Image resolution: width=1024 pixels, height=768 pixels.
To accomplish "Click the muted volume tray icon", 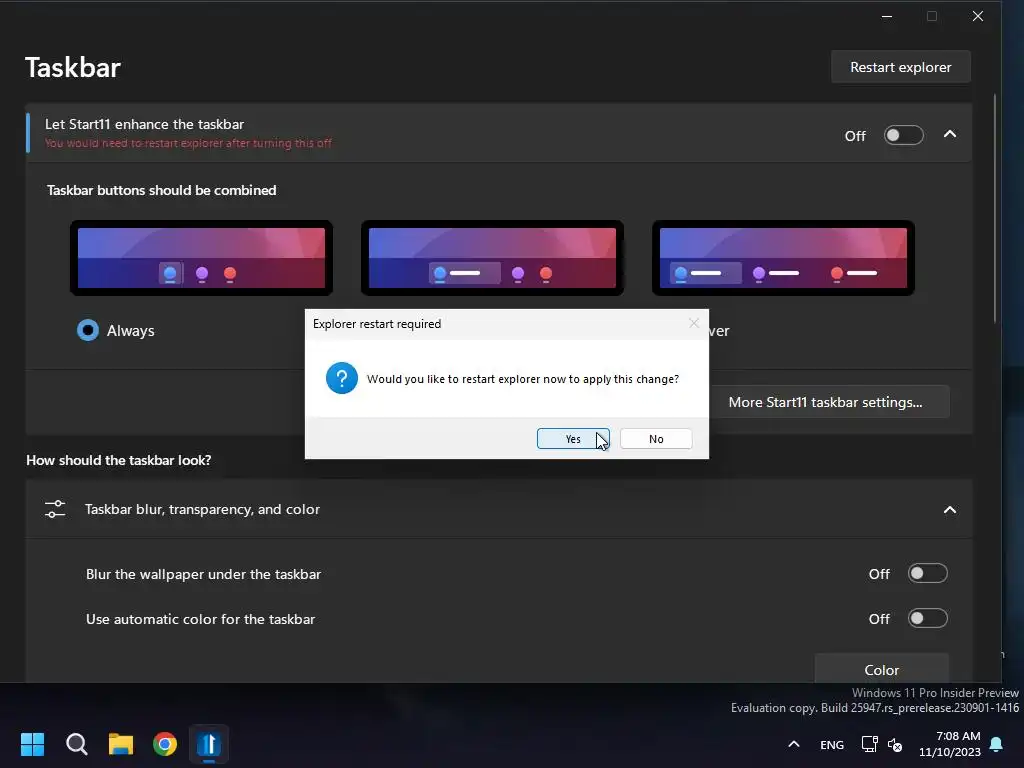I will click(895, 744).
